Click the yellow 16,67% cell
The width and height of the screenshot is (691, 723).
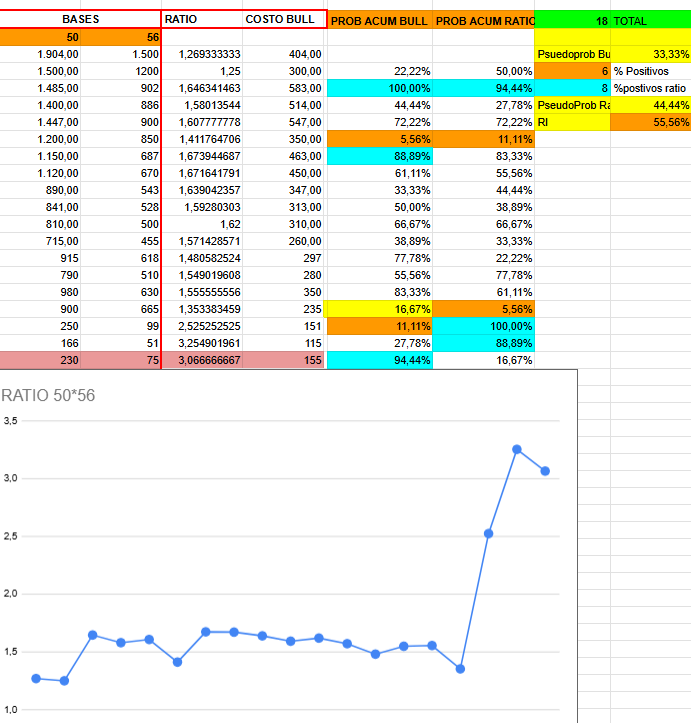pyautogui.click(x=380, y=309)
